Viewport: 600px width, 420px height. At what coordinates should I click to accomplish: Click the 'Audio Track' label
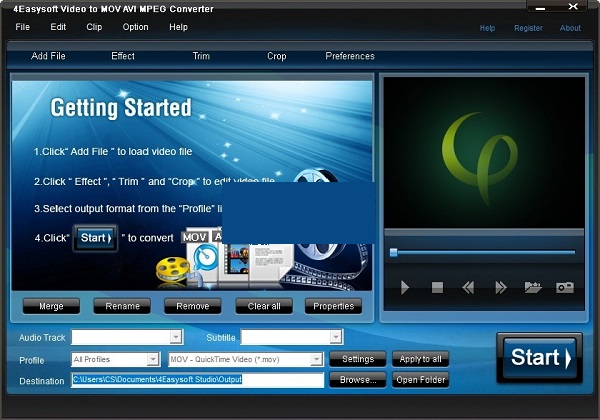pyautogui.click(x=42, y=338)
